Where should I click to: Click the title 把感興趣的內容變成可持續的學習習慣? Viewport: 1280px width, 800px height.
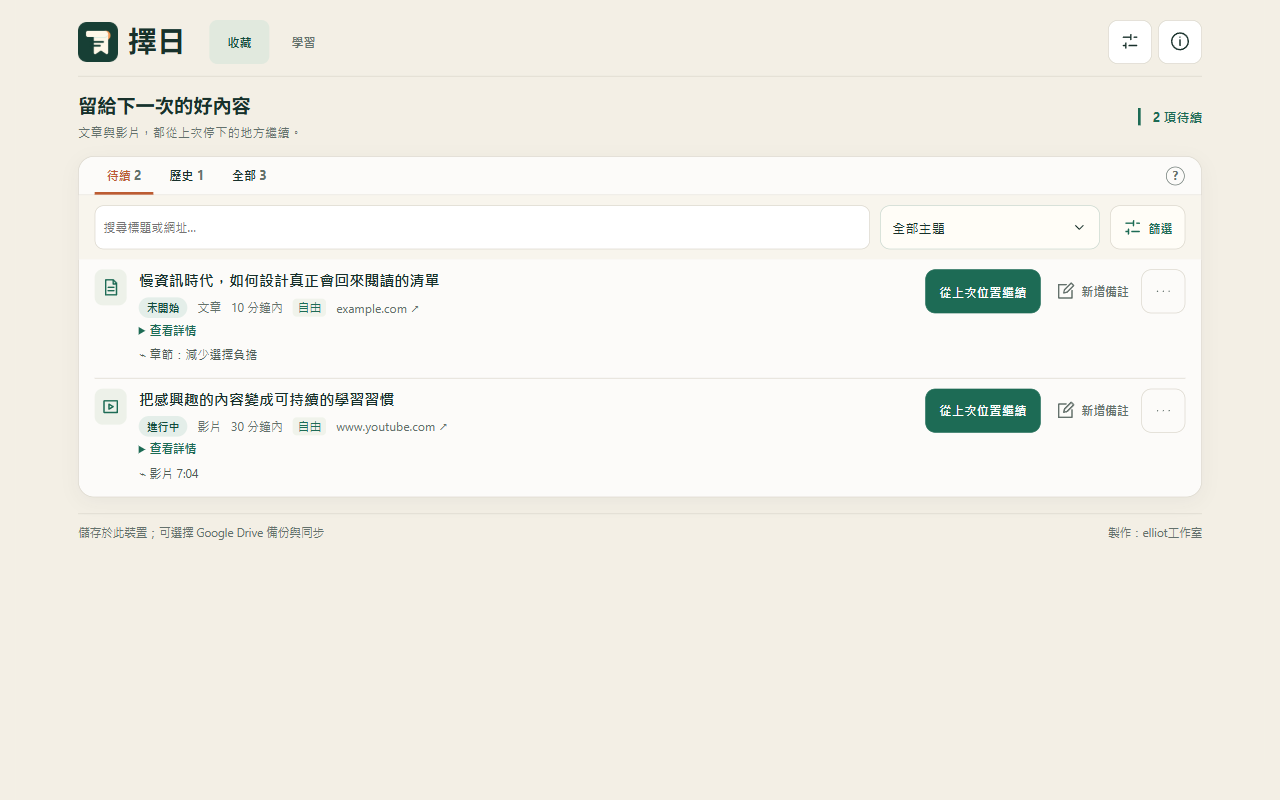[267, 400]
